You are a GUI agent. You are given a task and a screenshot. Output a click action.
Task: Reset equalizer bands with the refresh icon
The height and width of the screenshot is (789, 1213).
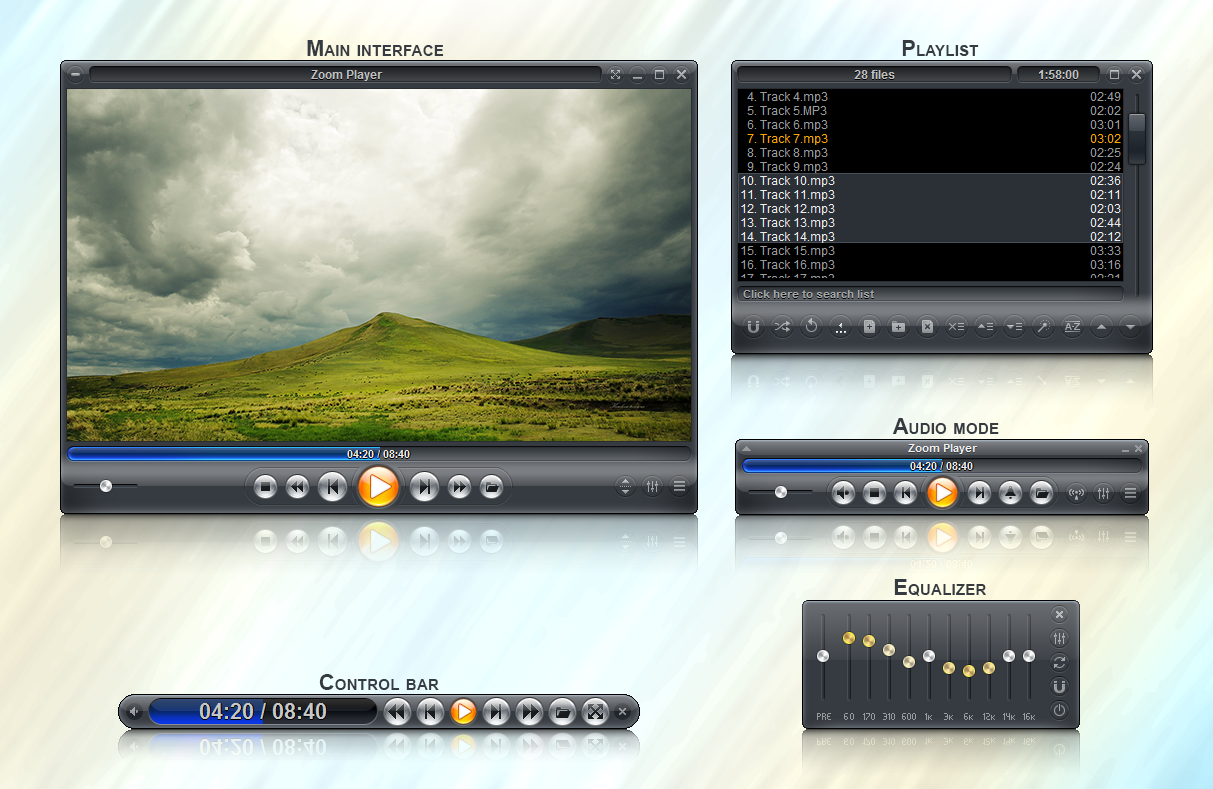coord(1059,662)
